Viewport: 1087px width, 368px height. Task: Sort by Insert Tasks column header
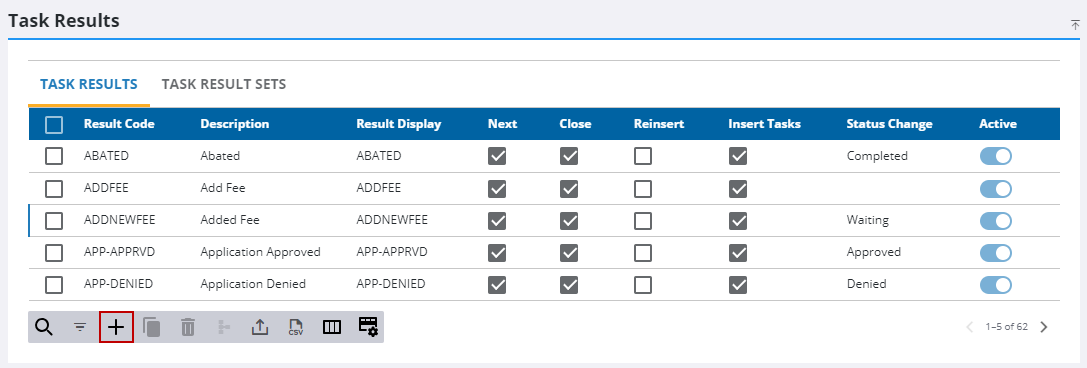coord(765,125)
